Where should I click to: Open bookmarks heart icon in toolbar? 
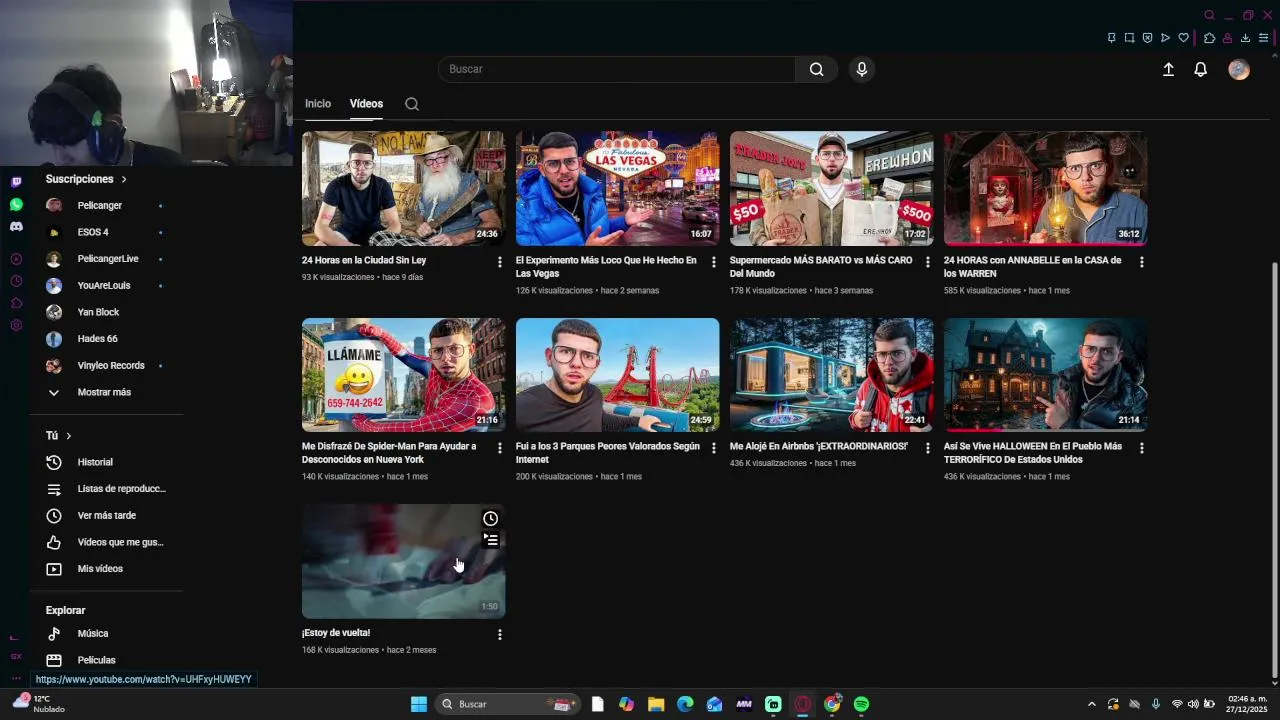point(1183,38)
